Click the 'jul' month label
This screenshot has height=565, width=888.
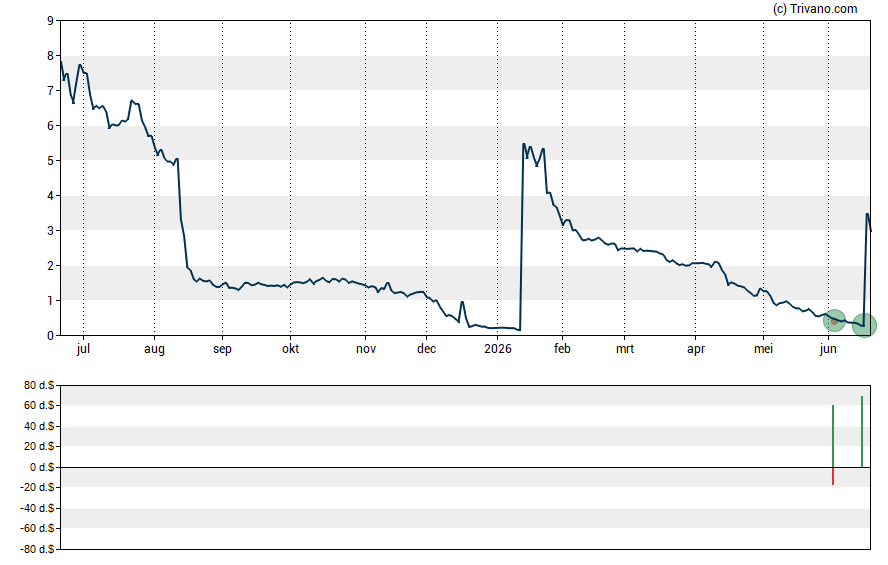[83, 349]
